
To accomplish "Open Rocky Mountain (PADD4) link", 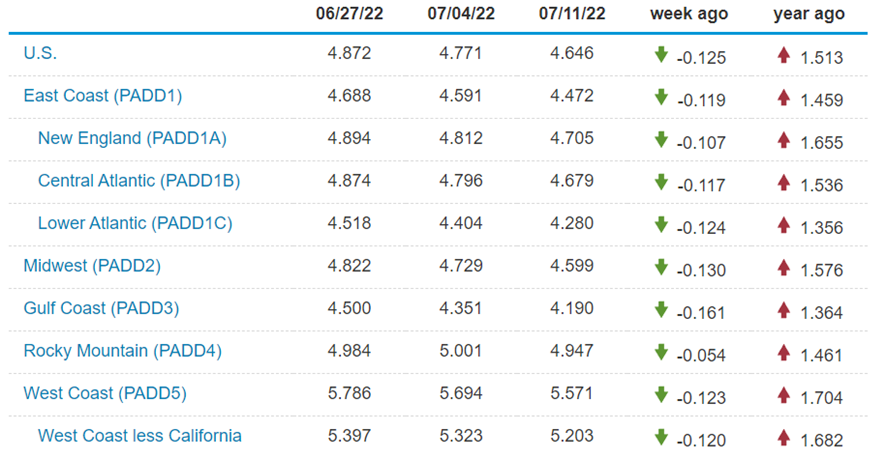I will tap(122, 351).
